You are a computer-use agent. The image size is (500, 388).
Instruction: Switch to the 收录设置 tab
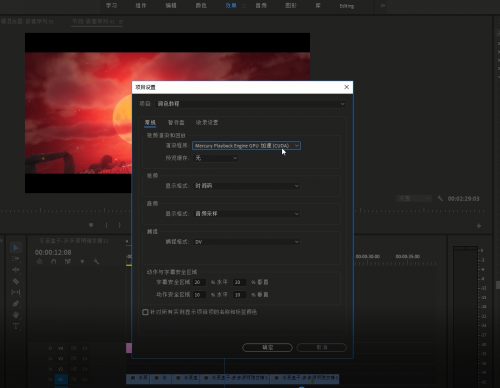(x=207, y=123)
